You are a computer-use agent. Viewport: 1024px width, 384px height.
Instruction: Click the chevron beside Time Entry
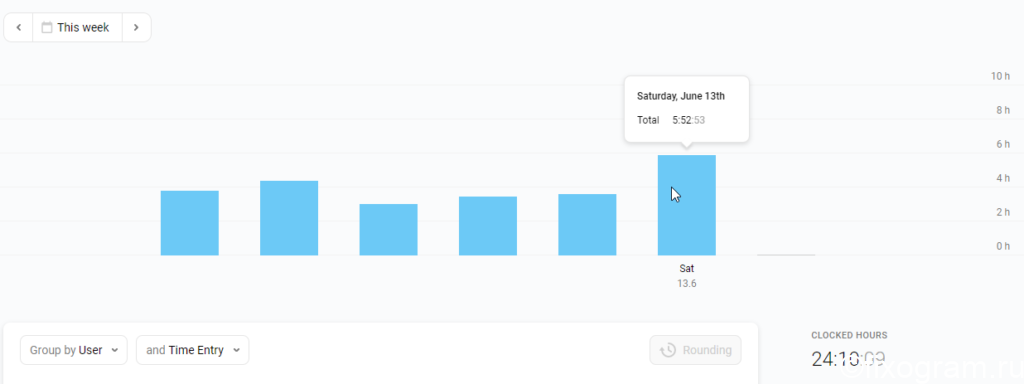click(236, 351)
